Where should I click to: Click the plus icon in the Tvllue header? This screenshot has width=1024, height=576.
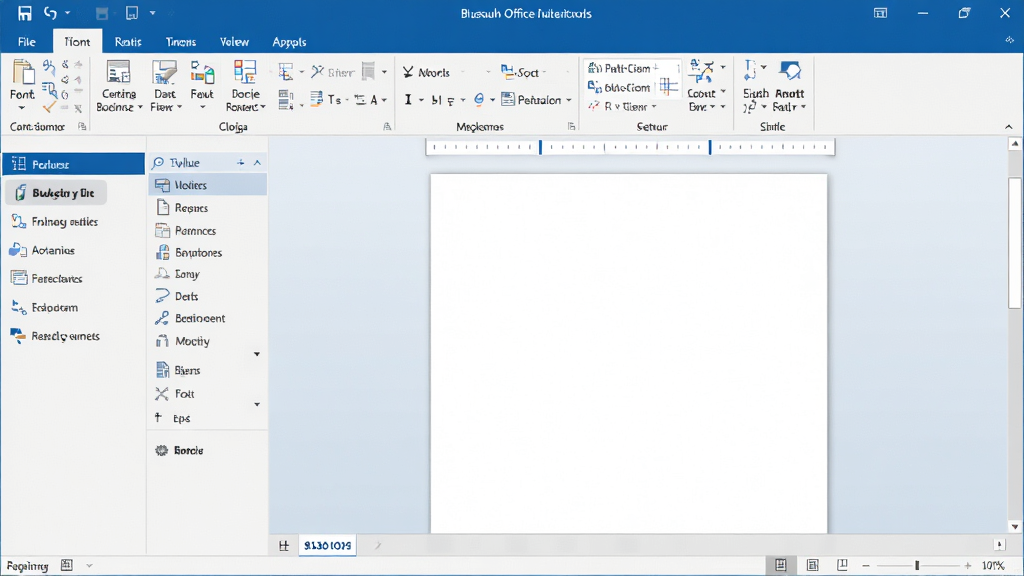(x=240, y=163)
